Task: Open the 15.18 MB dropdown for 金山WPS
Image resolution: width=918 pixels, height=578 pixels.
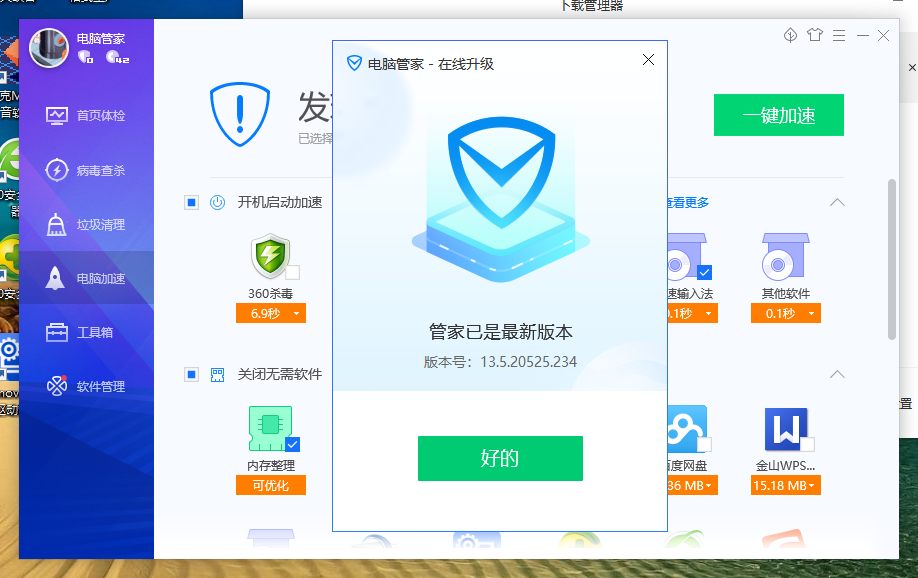Action: (x=786, y=485)
